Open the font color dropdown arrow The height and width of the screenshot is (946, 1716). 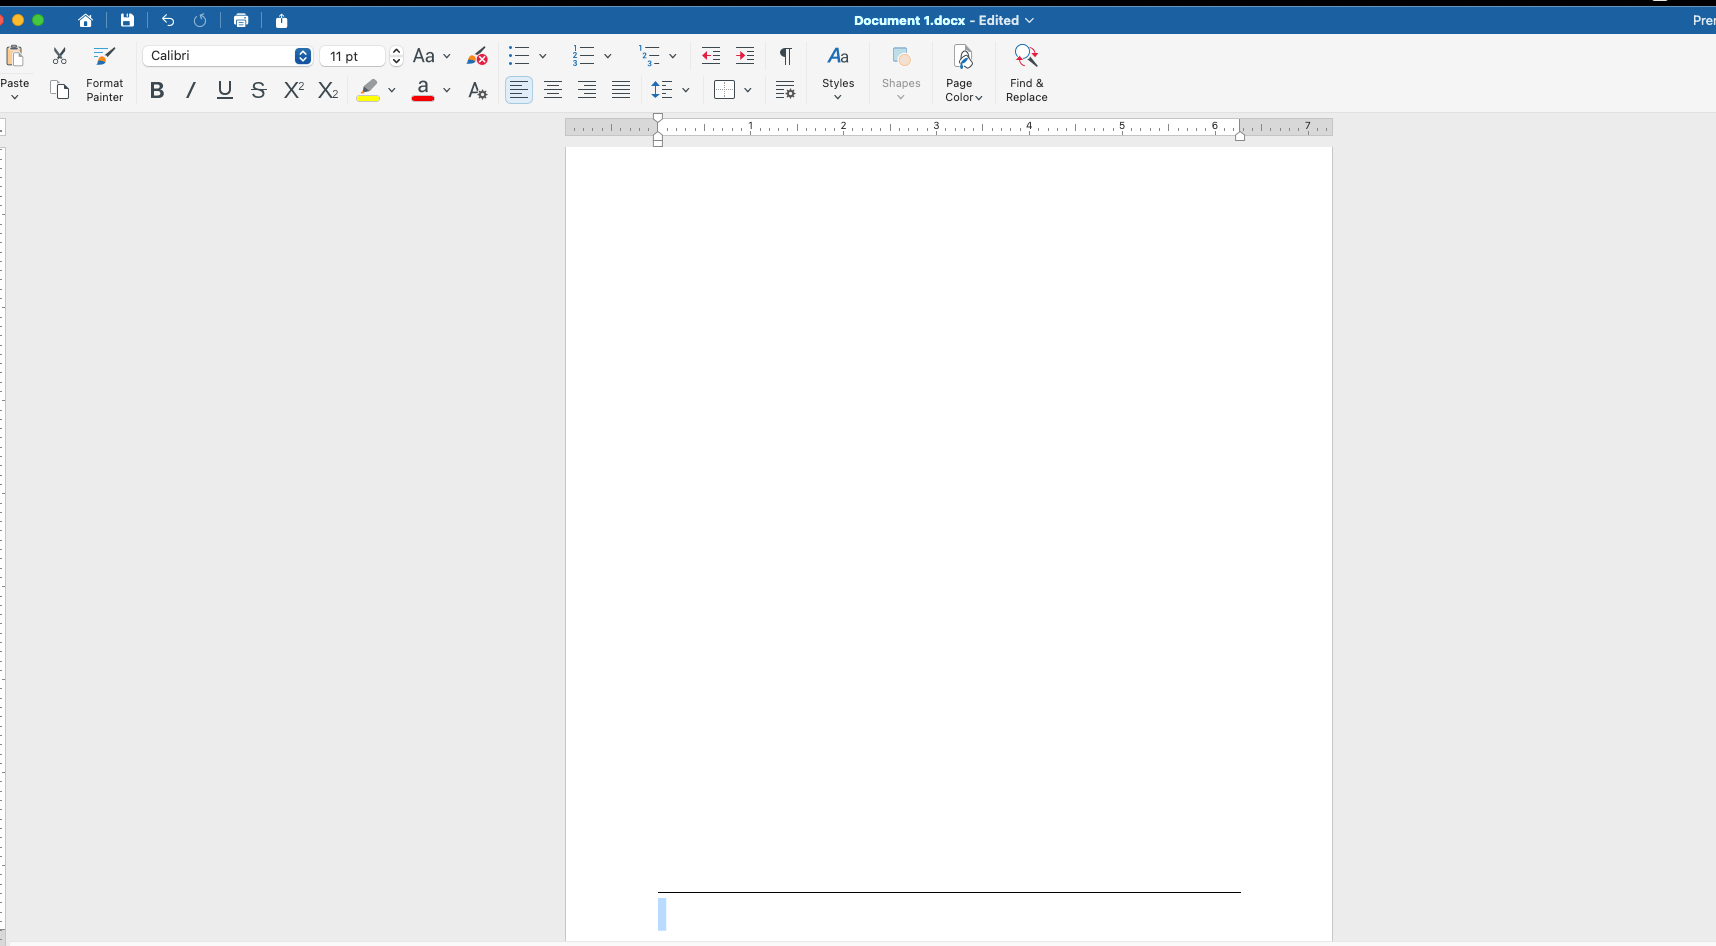click(x=446, y=90)
